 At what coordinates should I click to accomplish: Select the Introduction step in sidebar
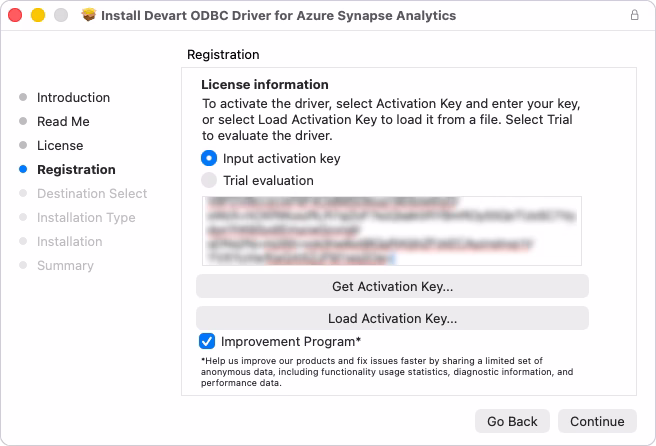[x=73, y=97]
